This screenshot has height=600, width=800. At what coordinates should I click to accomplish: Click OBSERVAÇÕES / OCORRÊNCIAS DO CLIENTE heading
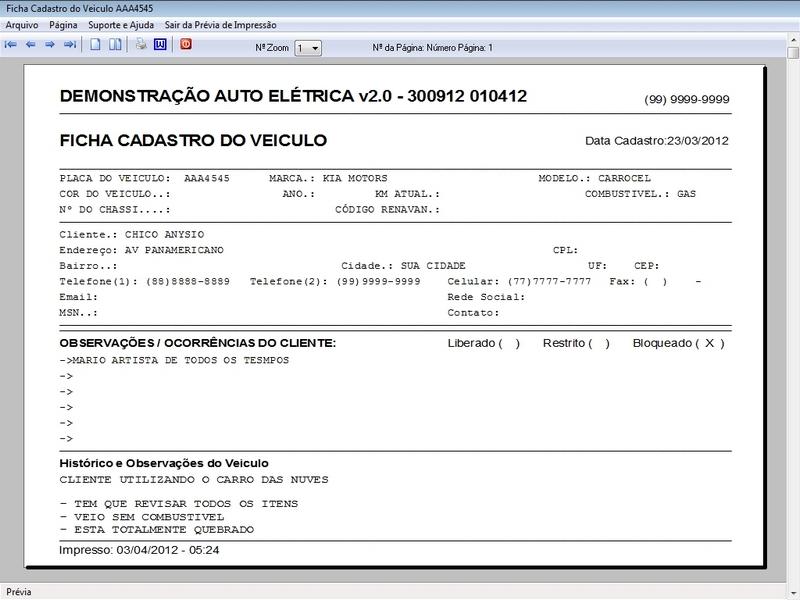[x=198, y=343]
